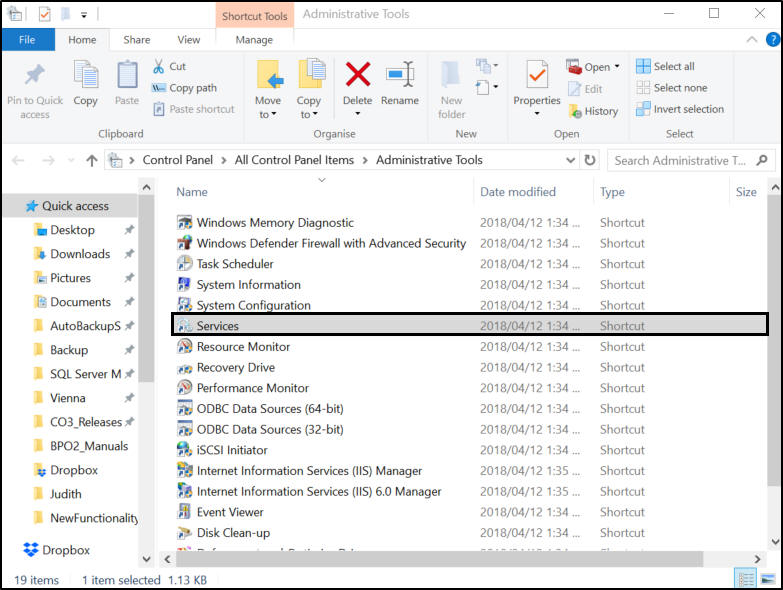Sort by Type column header
The height and width of the screenshot is (590, 783).
coord(612,192)
